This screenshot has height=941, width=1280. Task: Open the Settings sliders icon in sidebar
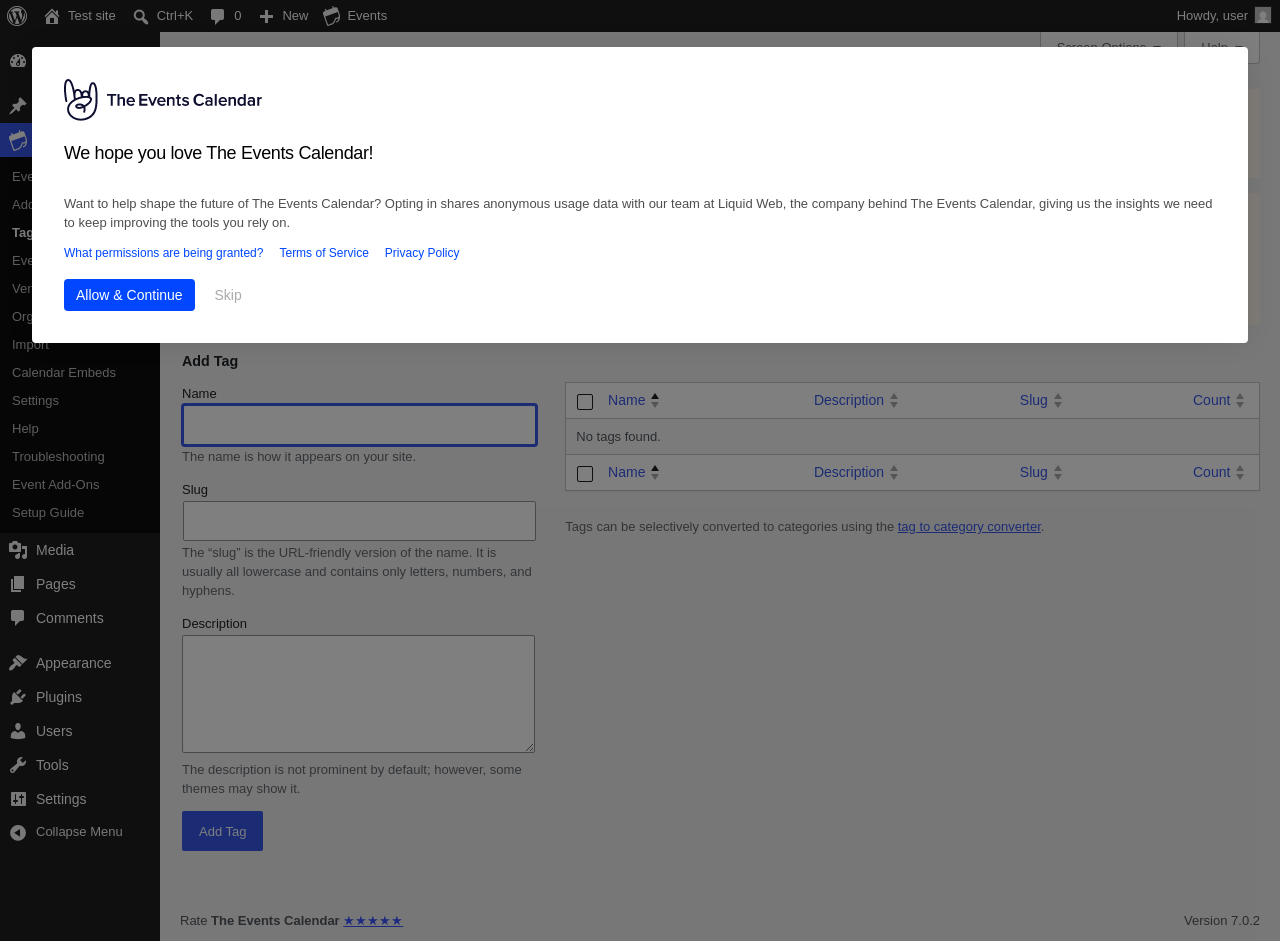click(x=18, y=799)
